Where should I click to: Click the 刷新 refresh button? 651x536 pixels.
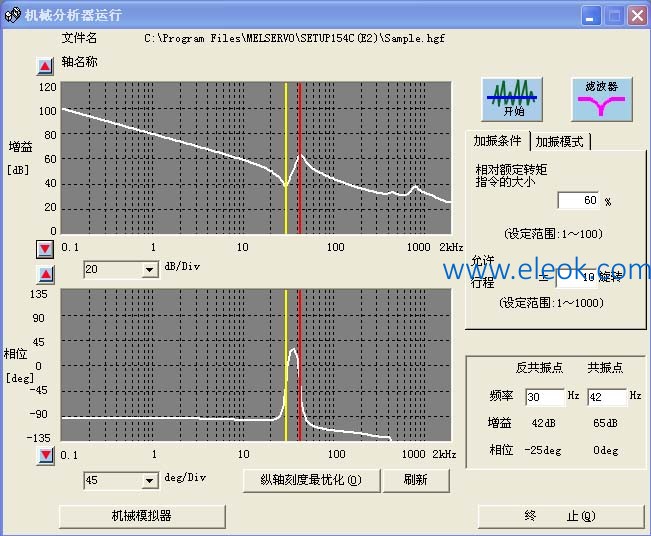[416, 480]
